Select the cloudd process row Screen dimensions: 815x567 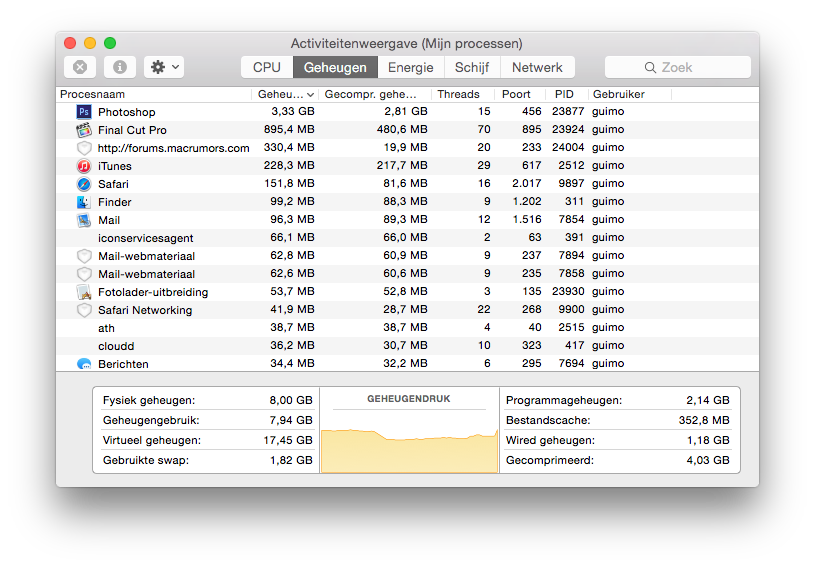click(x=408, y=346)
